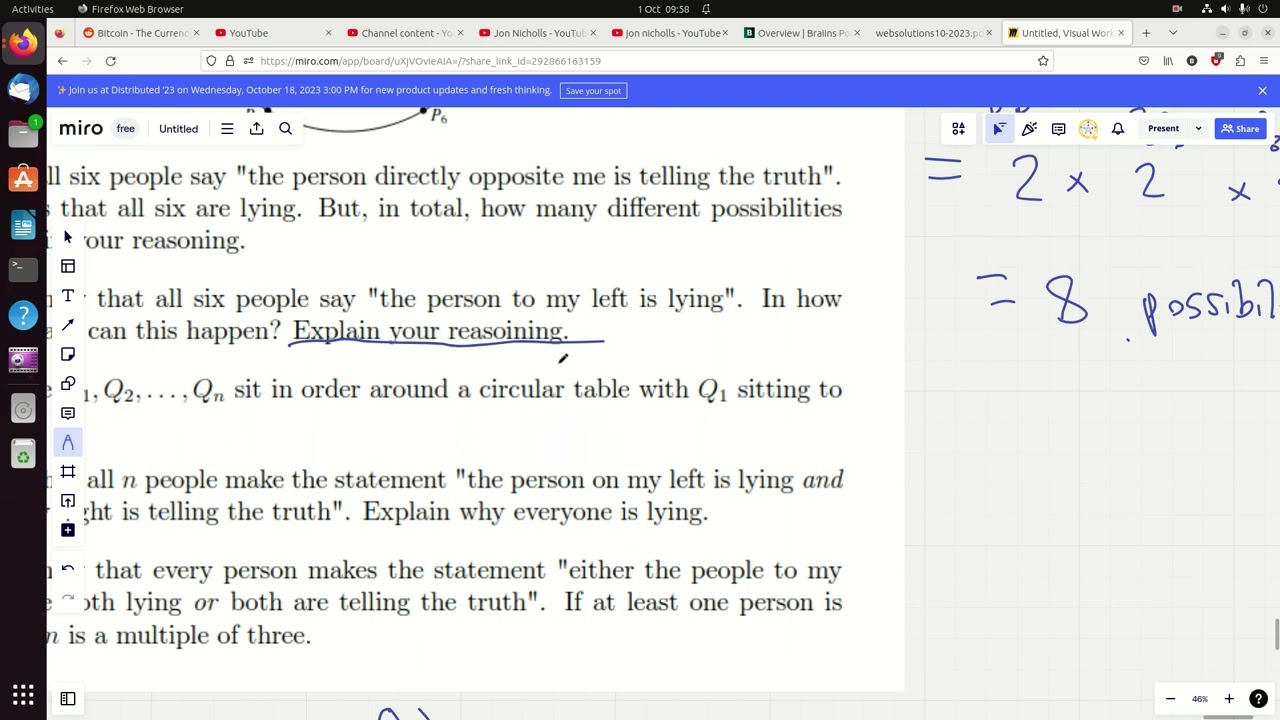This screenshot has width=1280, height=720.
Task: Open Firefox application menu
Action: click(x=1264, y=61)
